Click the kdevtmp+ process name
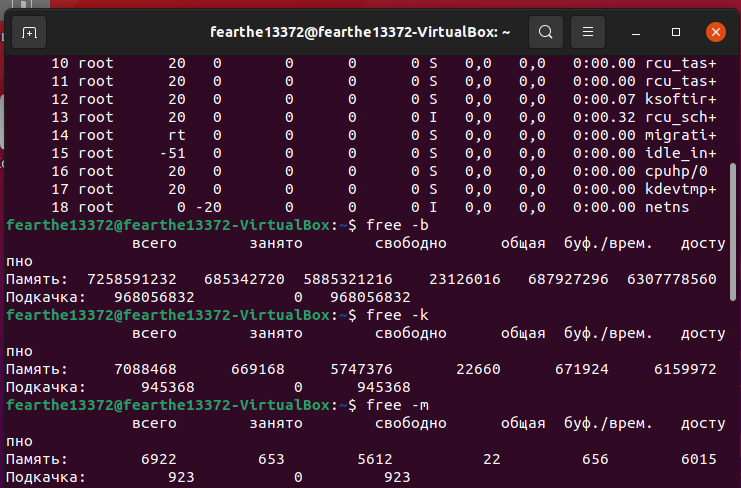Screen dimensions: 741x488 click(681, 189)
